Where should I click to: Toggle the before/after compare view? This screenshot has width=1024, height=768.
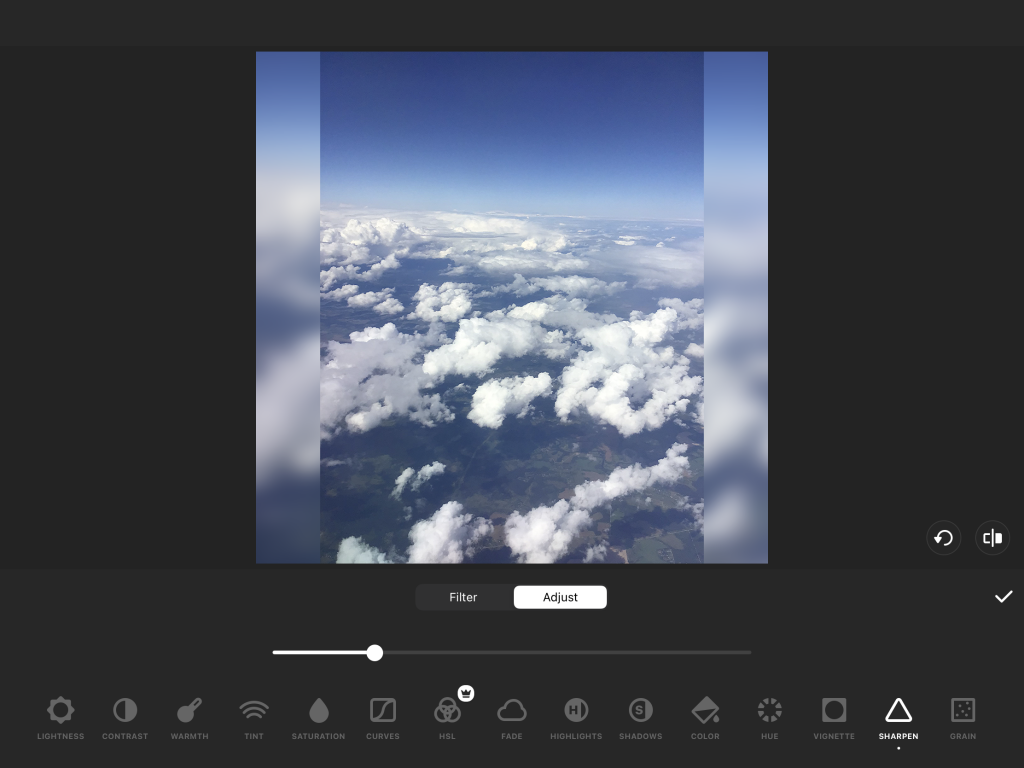click(x=992, y=538)
